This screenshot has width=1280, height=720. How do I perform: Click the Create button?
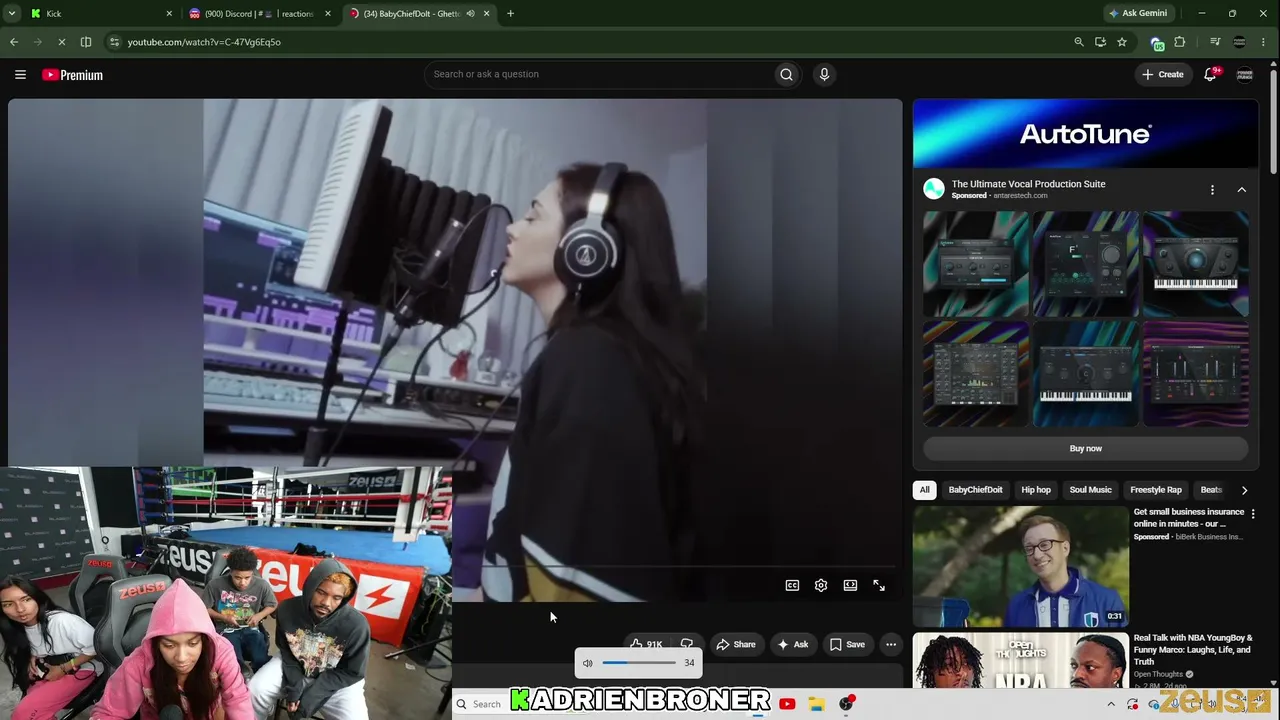1163,74
